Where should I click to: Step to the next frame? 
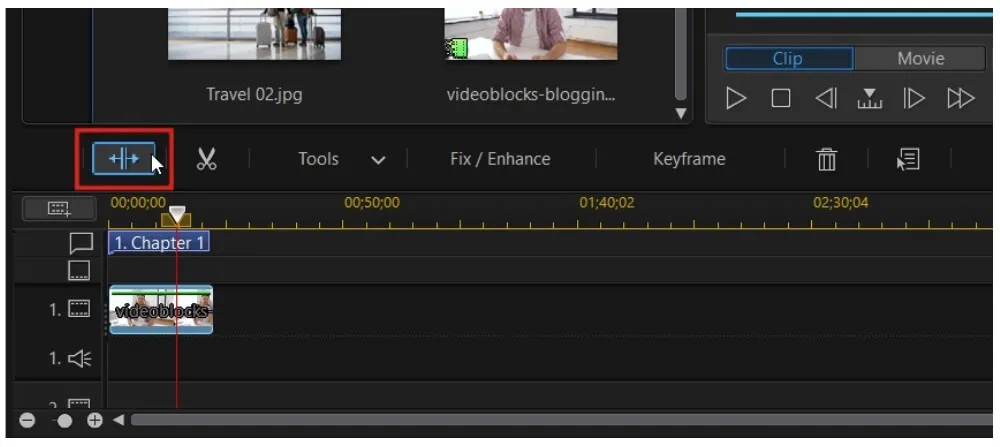click(913, 98)
